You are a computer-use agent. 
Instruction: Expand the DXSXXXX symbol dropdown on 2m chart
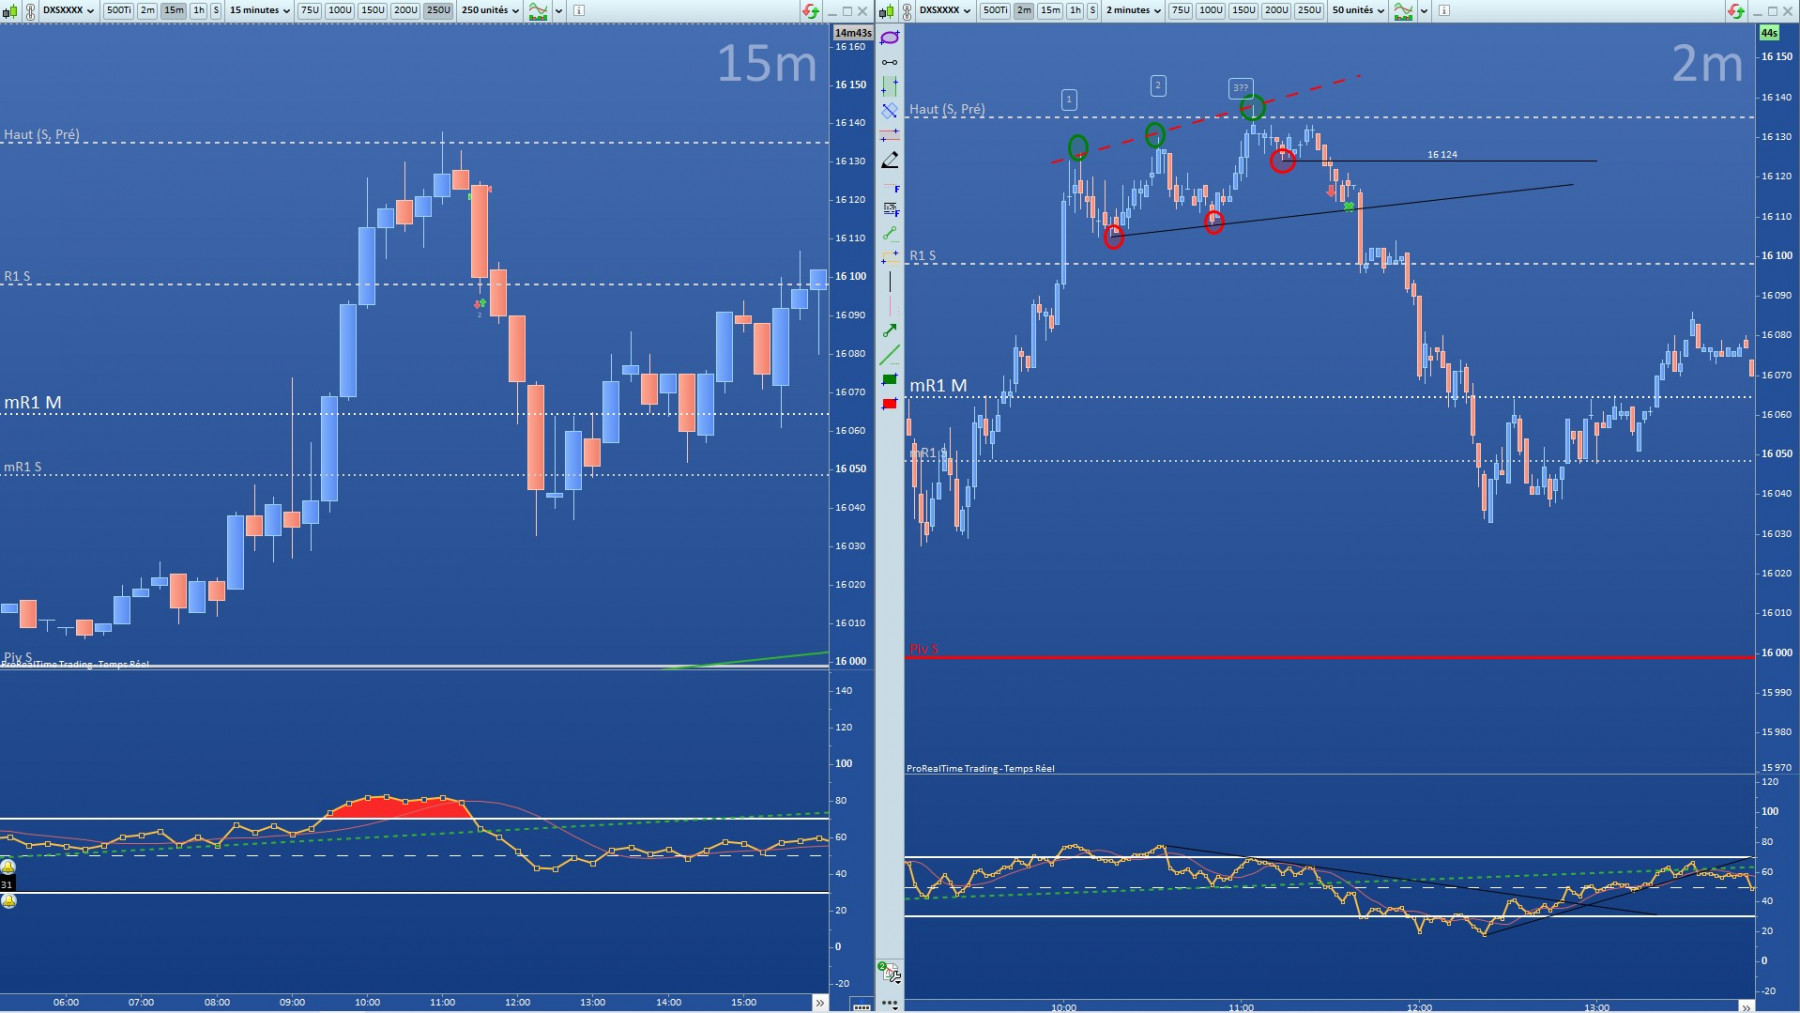pyautogui.click(x=944, y=10)
